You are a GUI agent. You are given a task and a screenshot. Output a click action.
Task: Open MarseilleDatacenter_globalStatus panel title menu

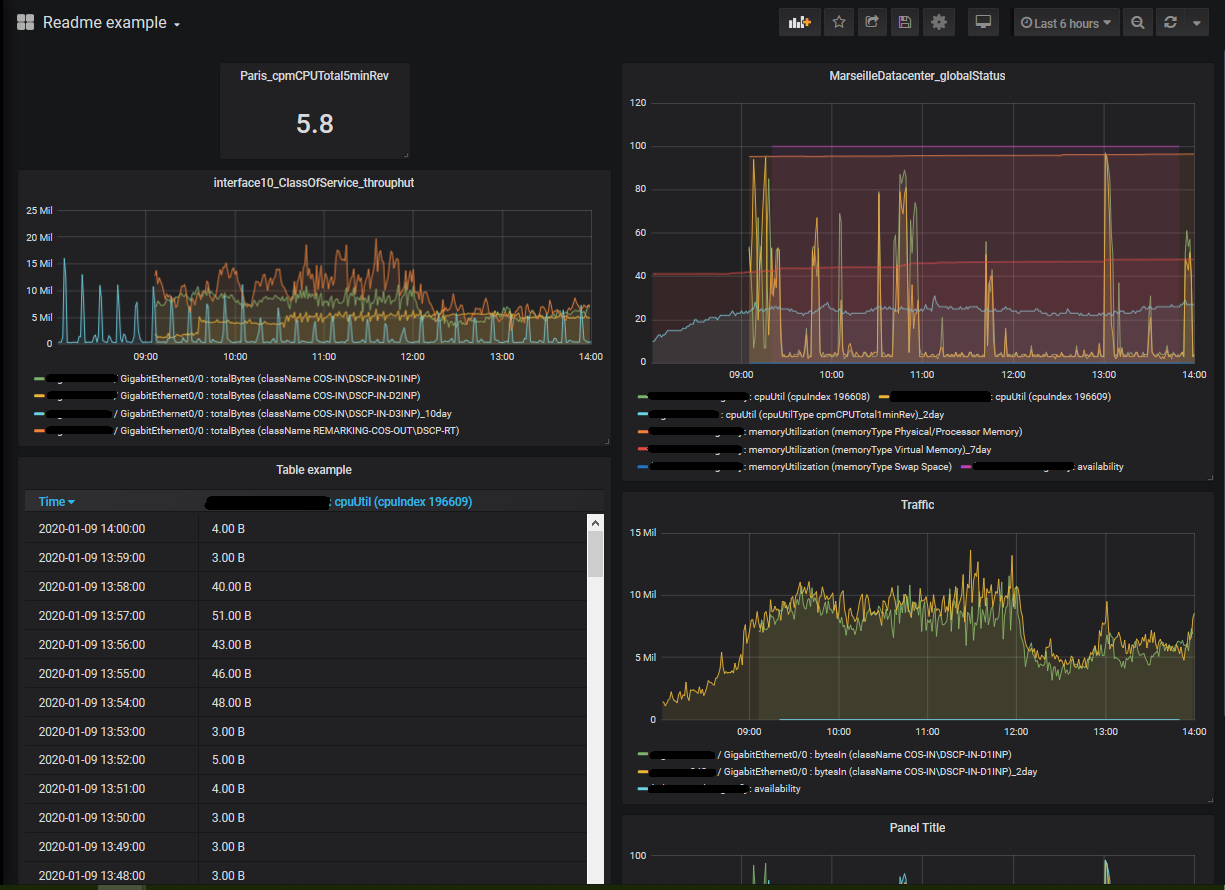tap(917, 76)
